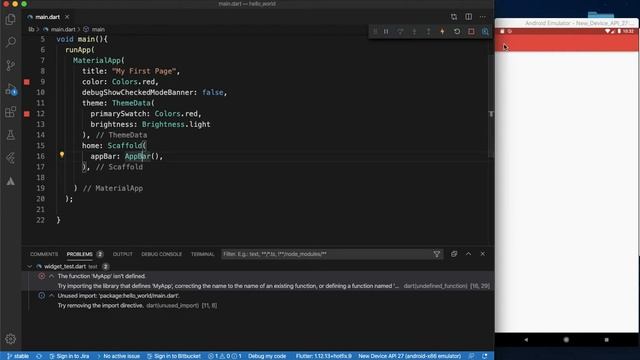Maximize the panel with the chevron-up icon
Image resolution: width=640 pixels, height=360 pixels.
[469, 254]
